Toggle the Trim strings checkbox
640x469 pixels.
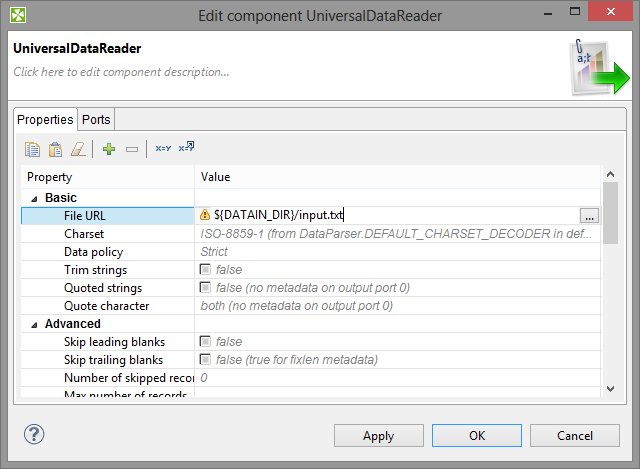pos(206,270)
